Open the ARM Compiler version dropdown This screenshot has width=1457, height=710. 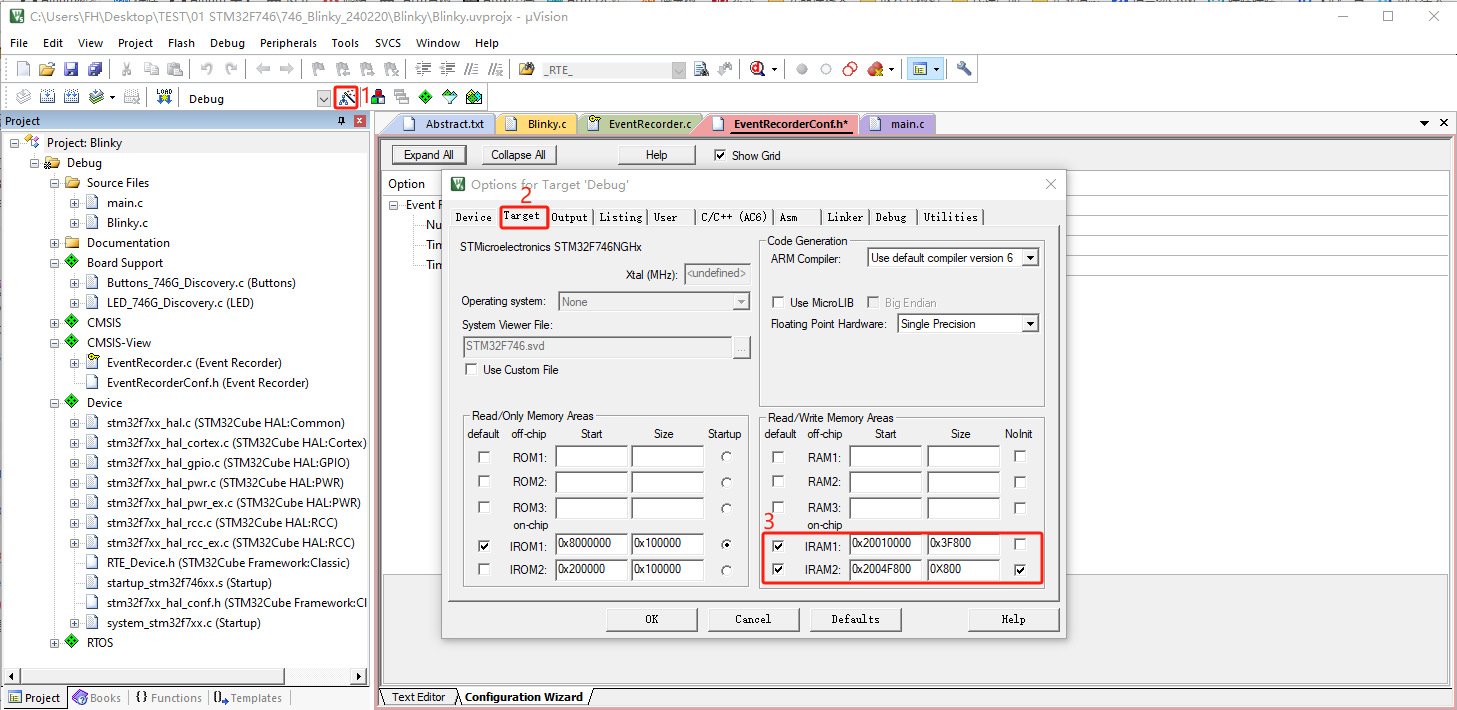pos(1030,258)
